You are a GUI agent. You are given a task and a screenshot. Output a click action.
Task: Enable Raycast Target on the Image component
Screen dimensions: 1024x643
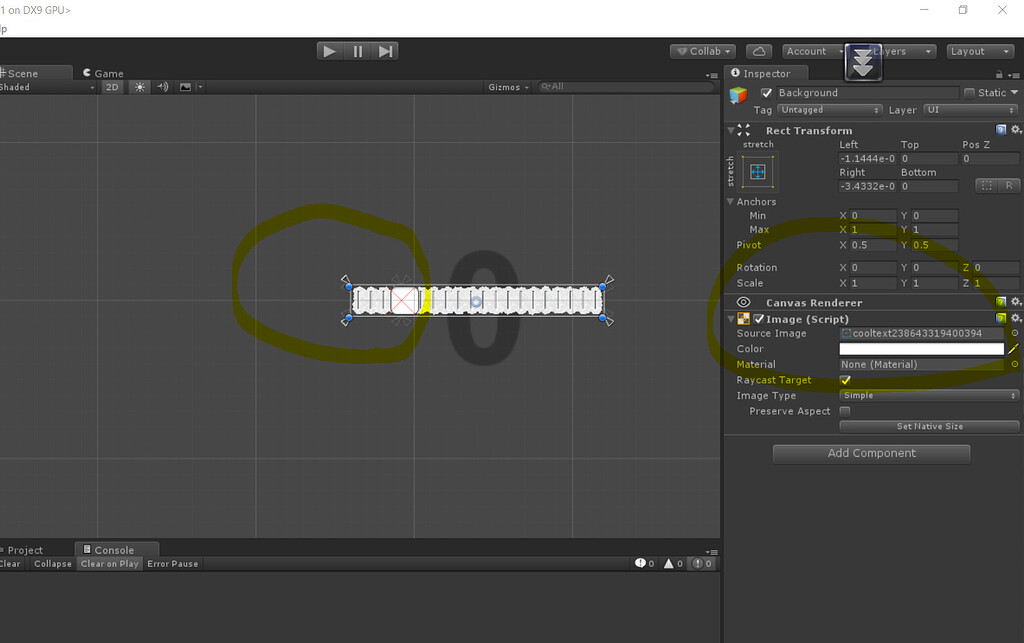tap(843, 380)
